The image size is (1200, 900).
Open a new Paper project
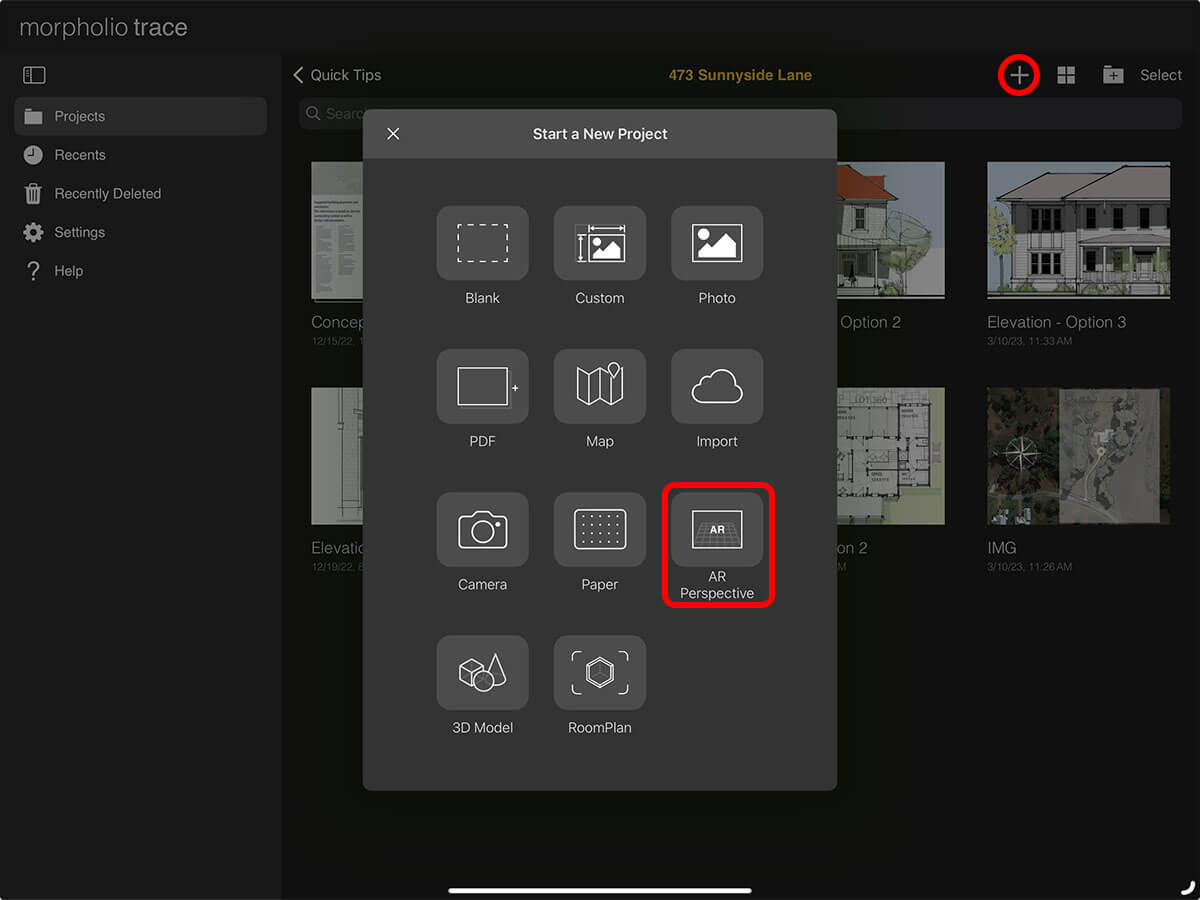599,530
